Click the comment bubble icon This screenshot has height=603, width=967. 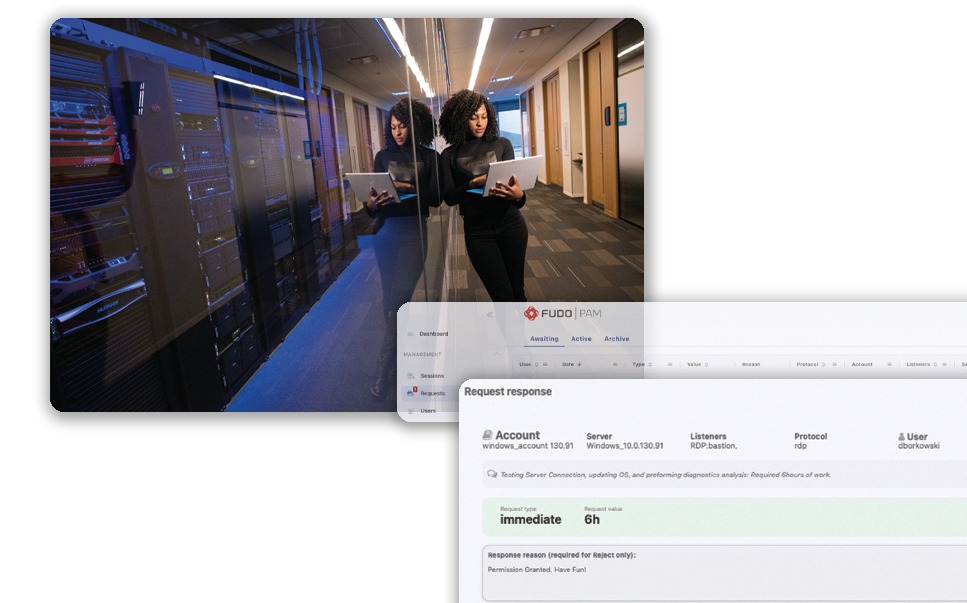(x=491, y=475)
